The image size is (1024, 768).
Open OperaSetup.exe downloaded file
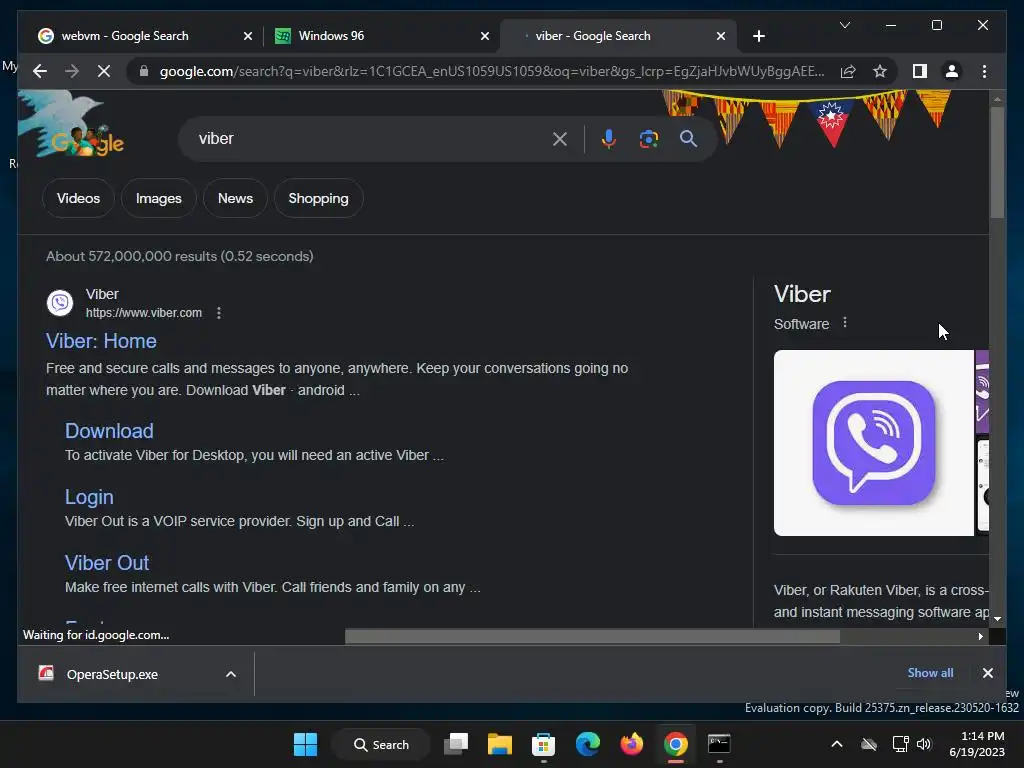pos(112,674)
